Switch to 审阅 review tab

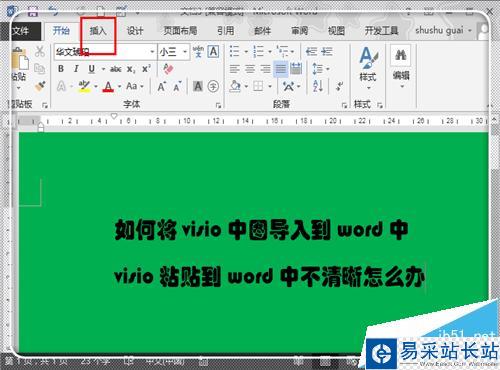click(299, 31)
